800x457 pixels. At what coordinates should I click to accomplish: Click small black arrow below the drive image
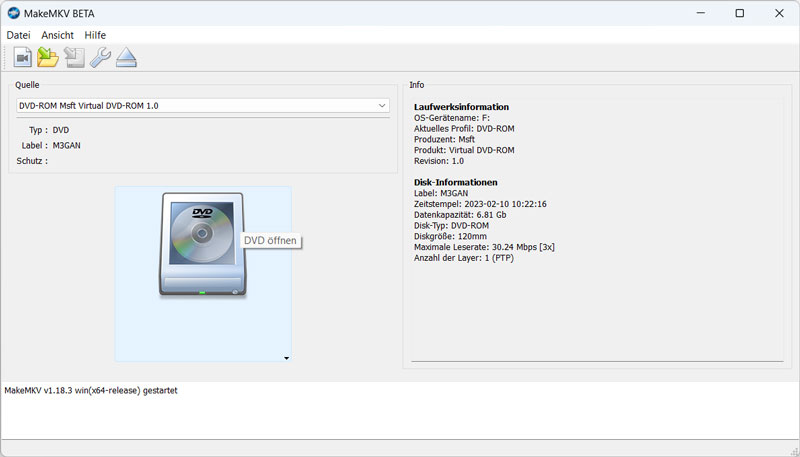(x=287, y=357)
